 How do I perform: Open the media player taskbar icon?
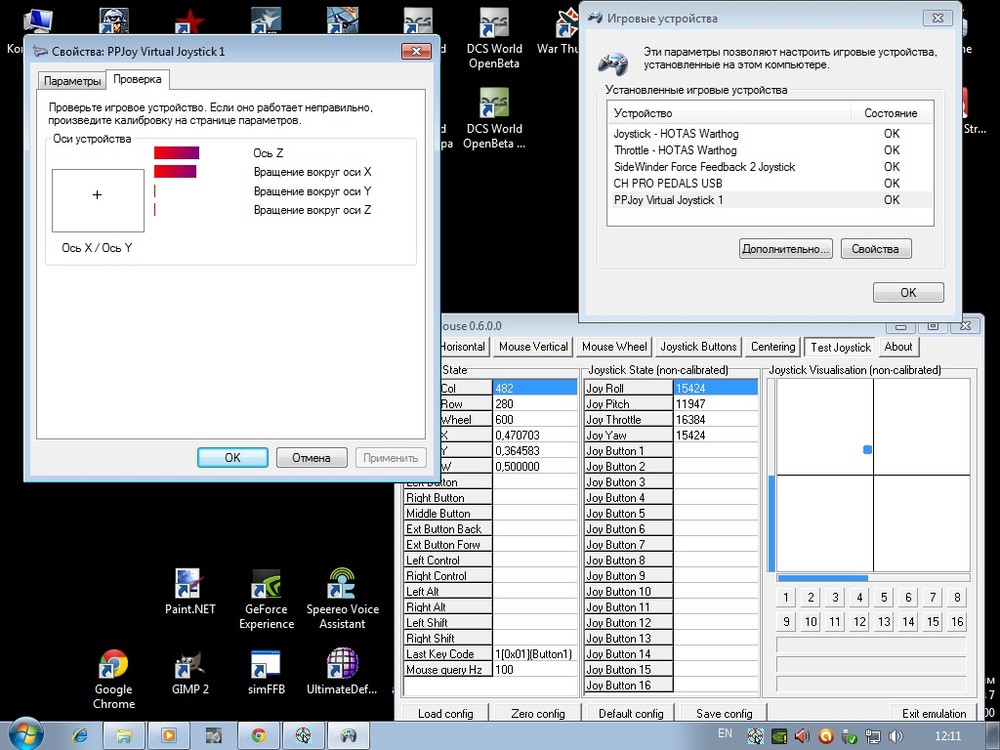pyautogui.click(x=168, y=735)
